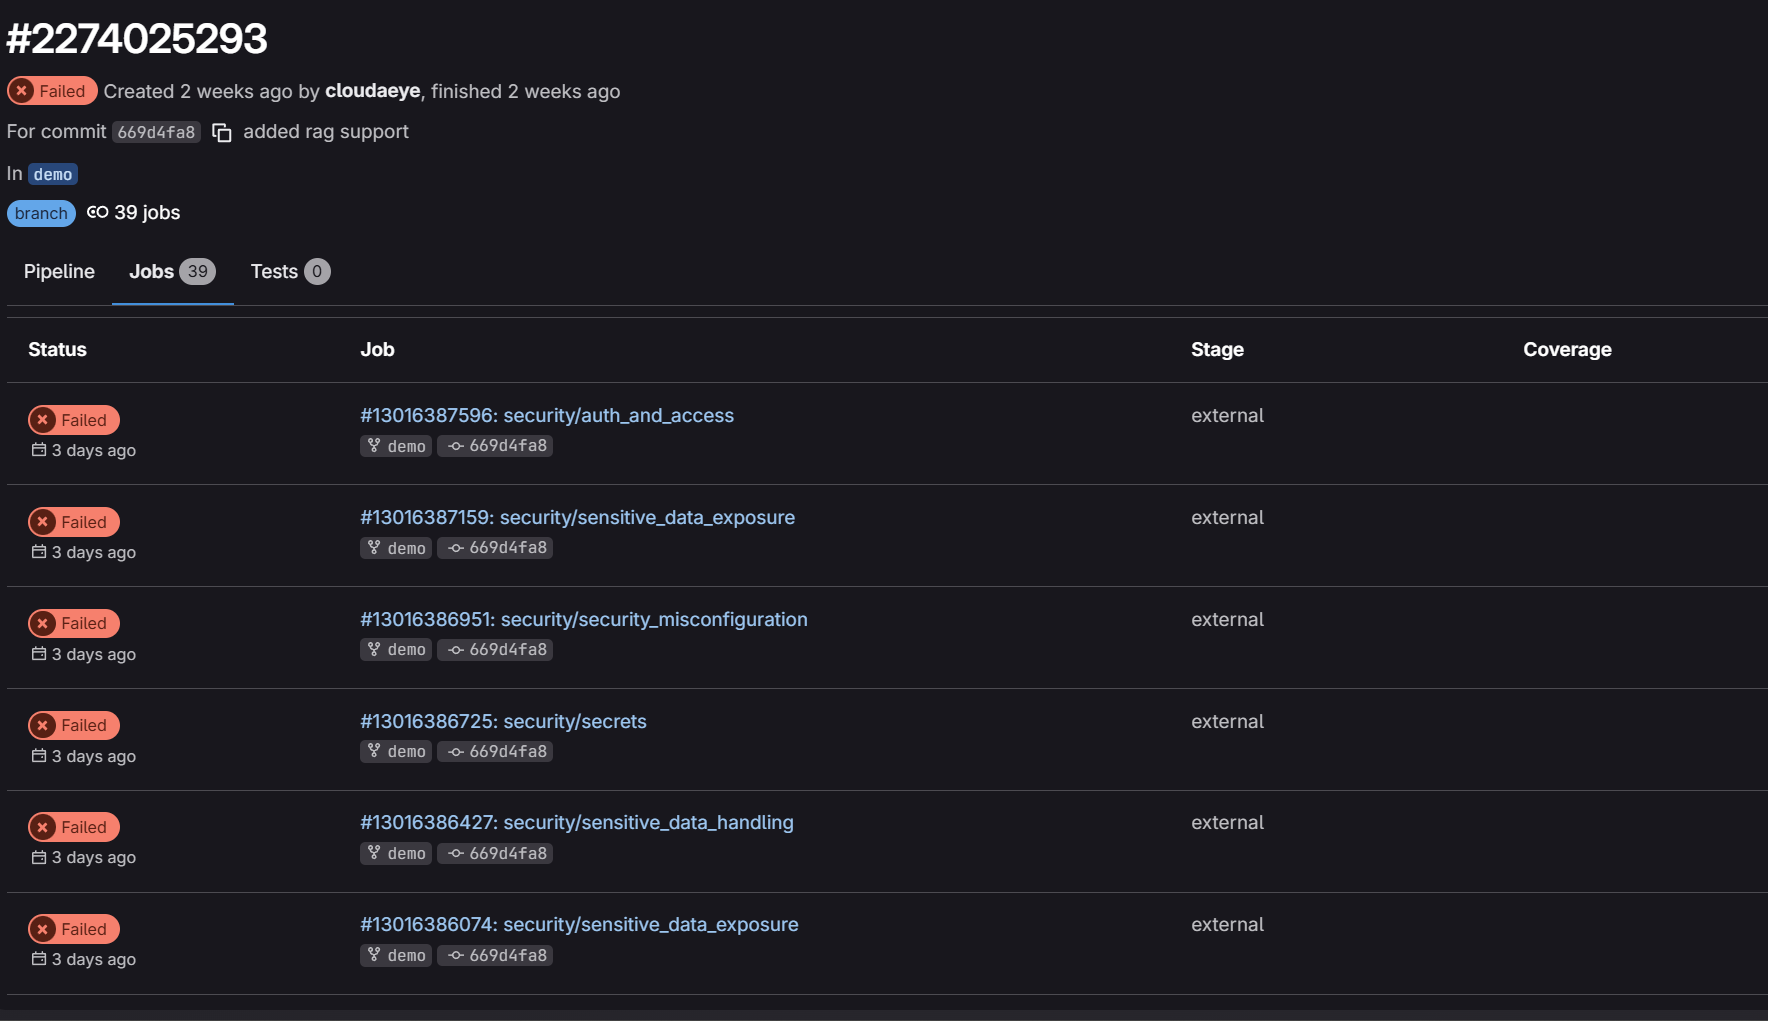
Task: Click Failed badge for sensitive_data_handling job
Action: (74, 827)
